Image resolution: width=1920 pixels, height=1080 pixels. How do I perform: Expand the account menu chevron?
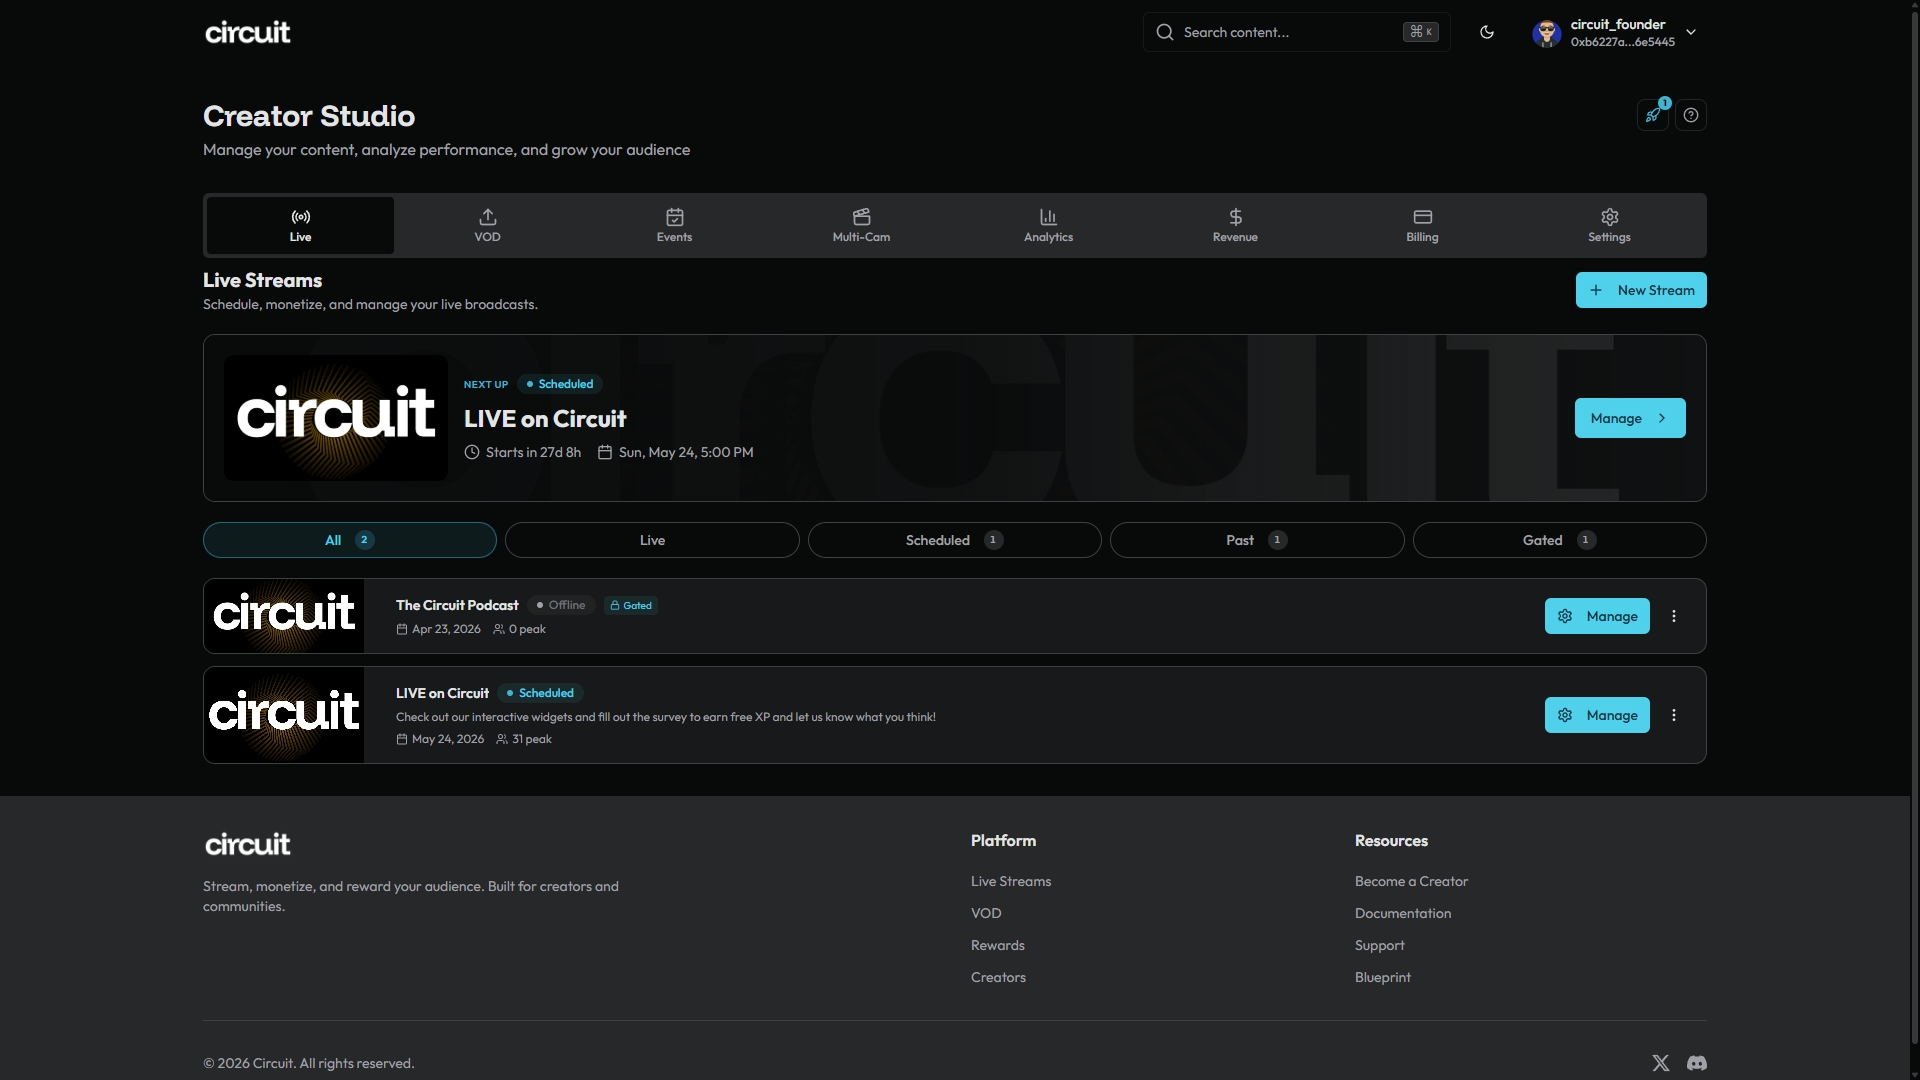[1692, 32]
